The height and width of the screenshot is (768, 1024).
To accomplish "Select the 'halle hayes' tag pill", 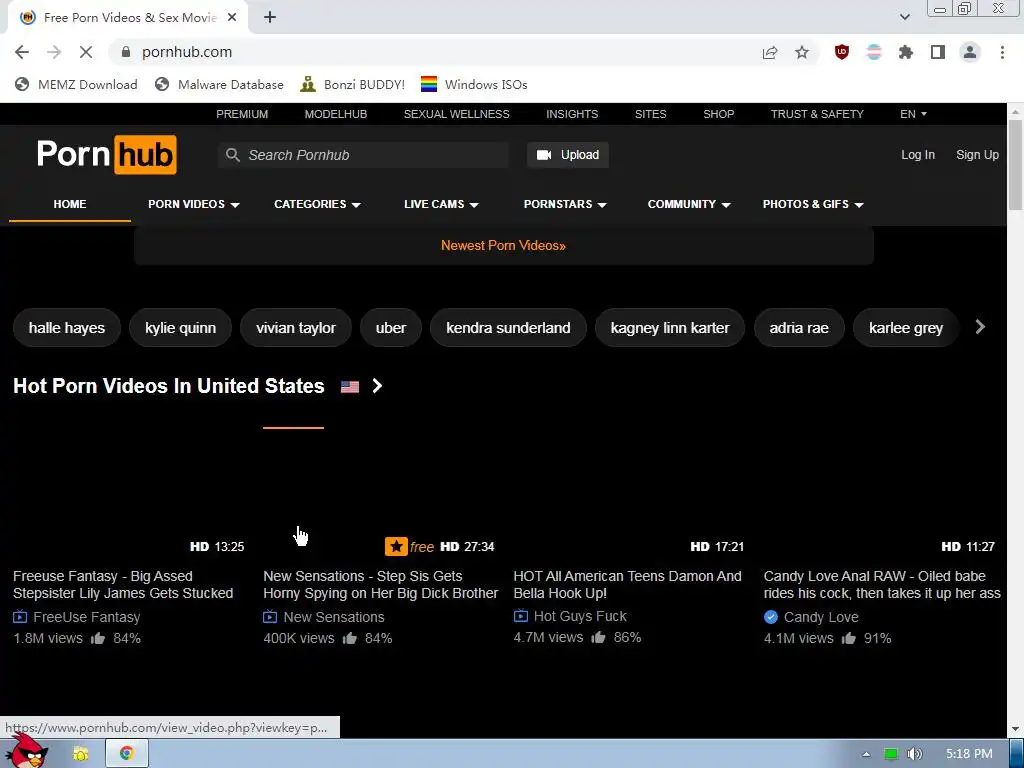I will (67, 328).
